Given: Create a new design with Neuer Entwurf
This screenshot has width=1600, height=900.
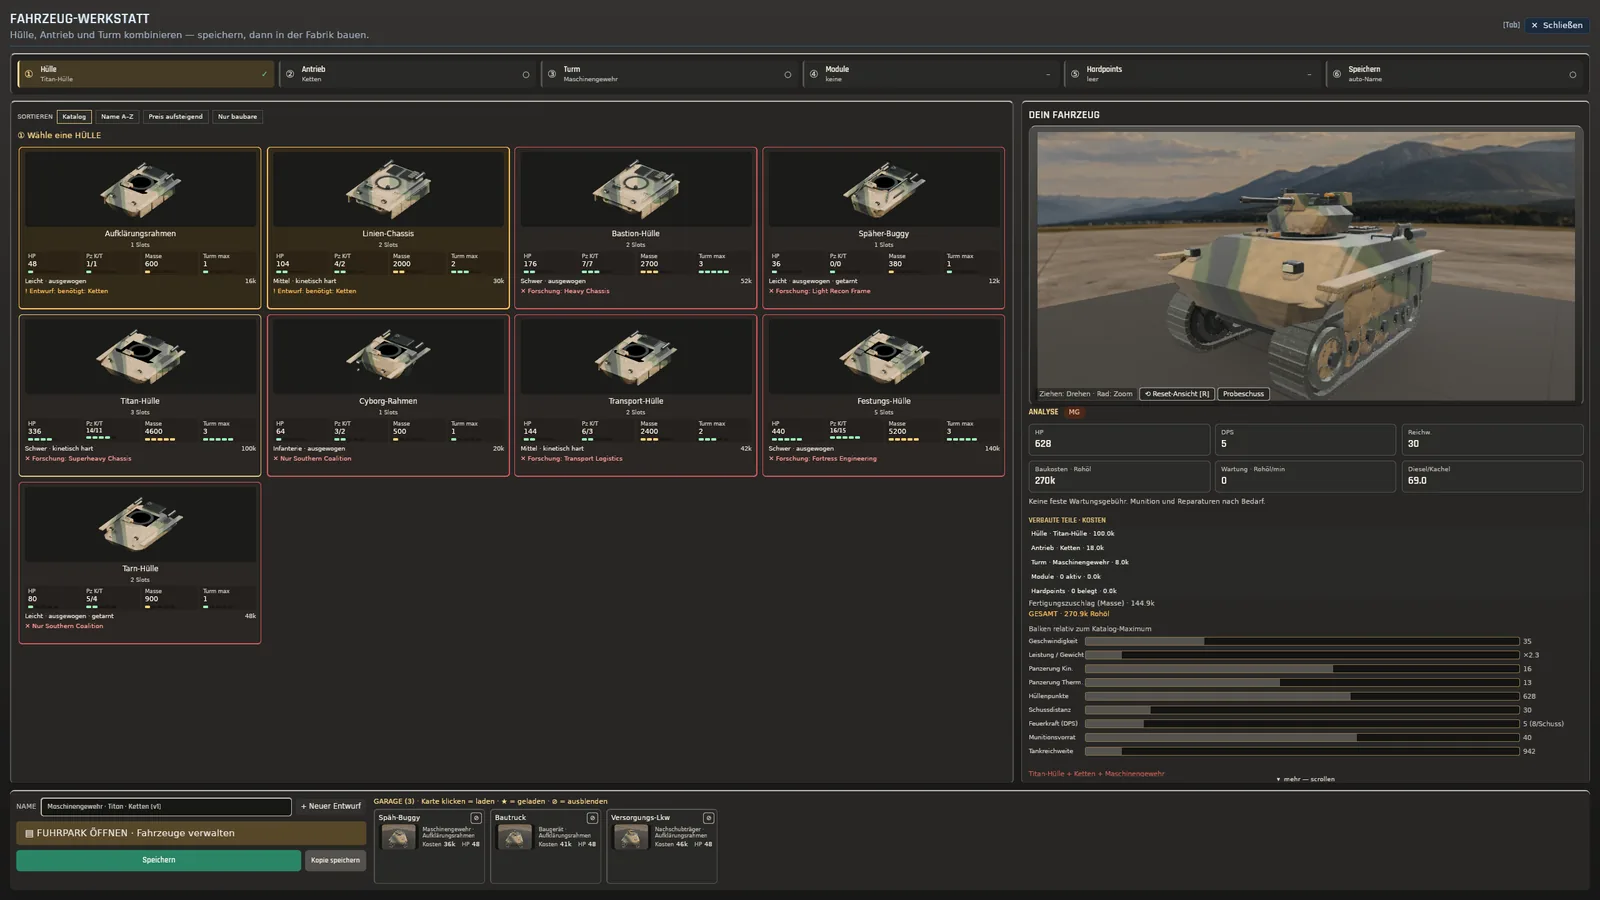Looking at the screenshot, I should (x=331, y=806).
